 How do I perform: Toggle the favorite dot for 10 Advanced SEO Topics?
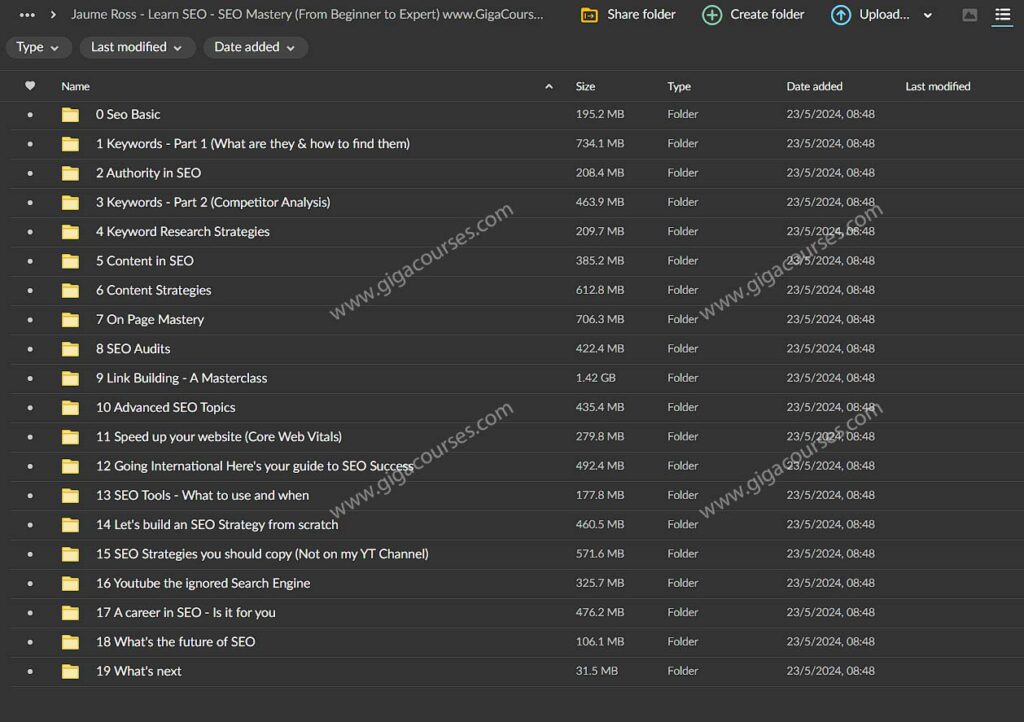tap(30, 408)
